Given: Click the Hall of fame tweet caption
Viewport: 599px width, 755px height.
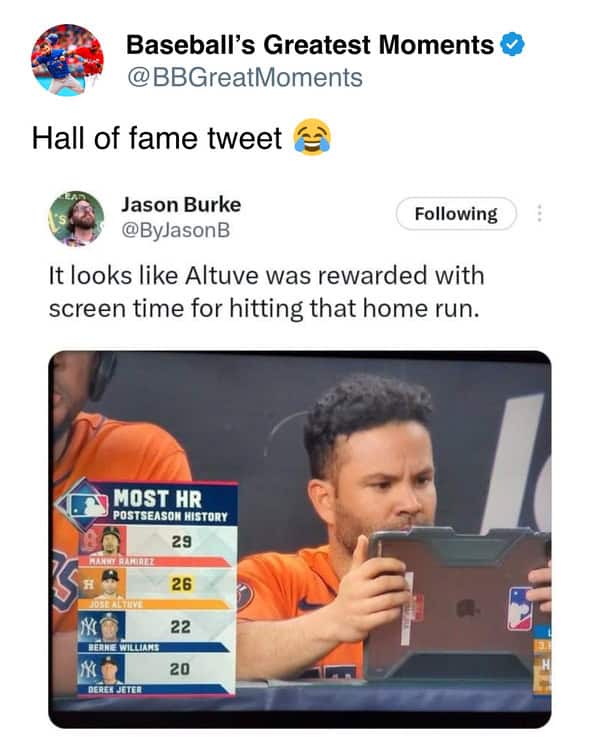Looking at the screenshot, I should click(x=157, y=138).
